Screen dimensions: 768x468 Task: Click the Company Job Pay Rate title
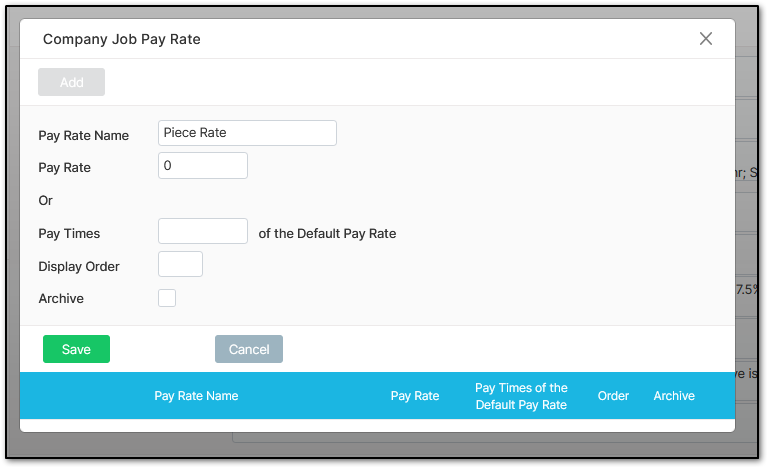(x=121, y=39)
